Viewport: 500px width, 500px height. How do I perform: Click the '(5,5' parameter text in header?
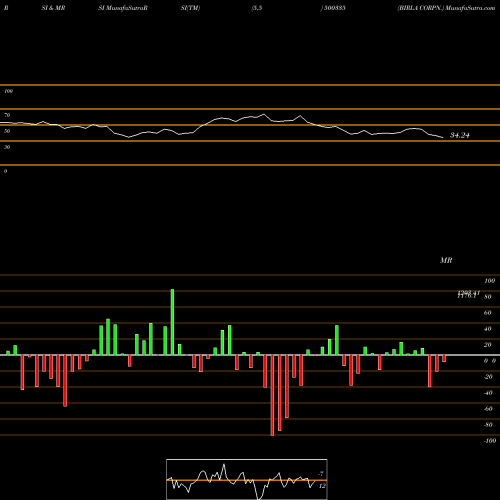click(257, 8)
